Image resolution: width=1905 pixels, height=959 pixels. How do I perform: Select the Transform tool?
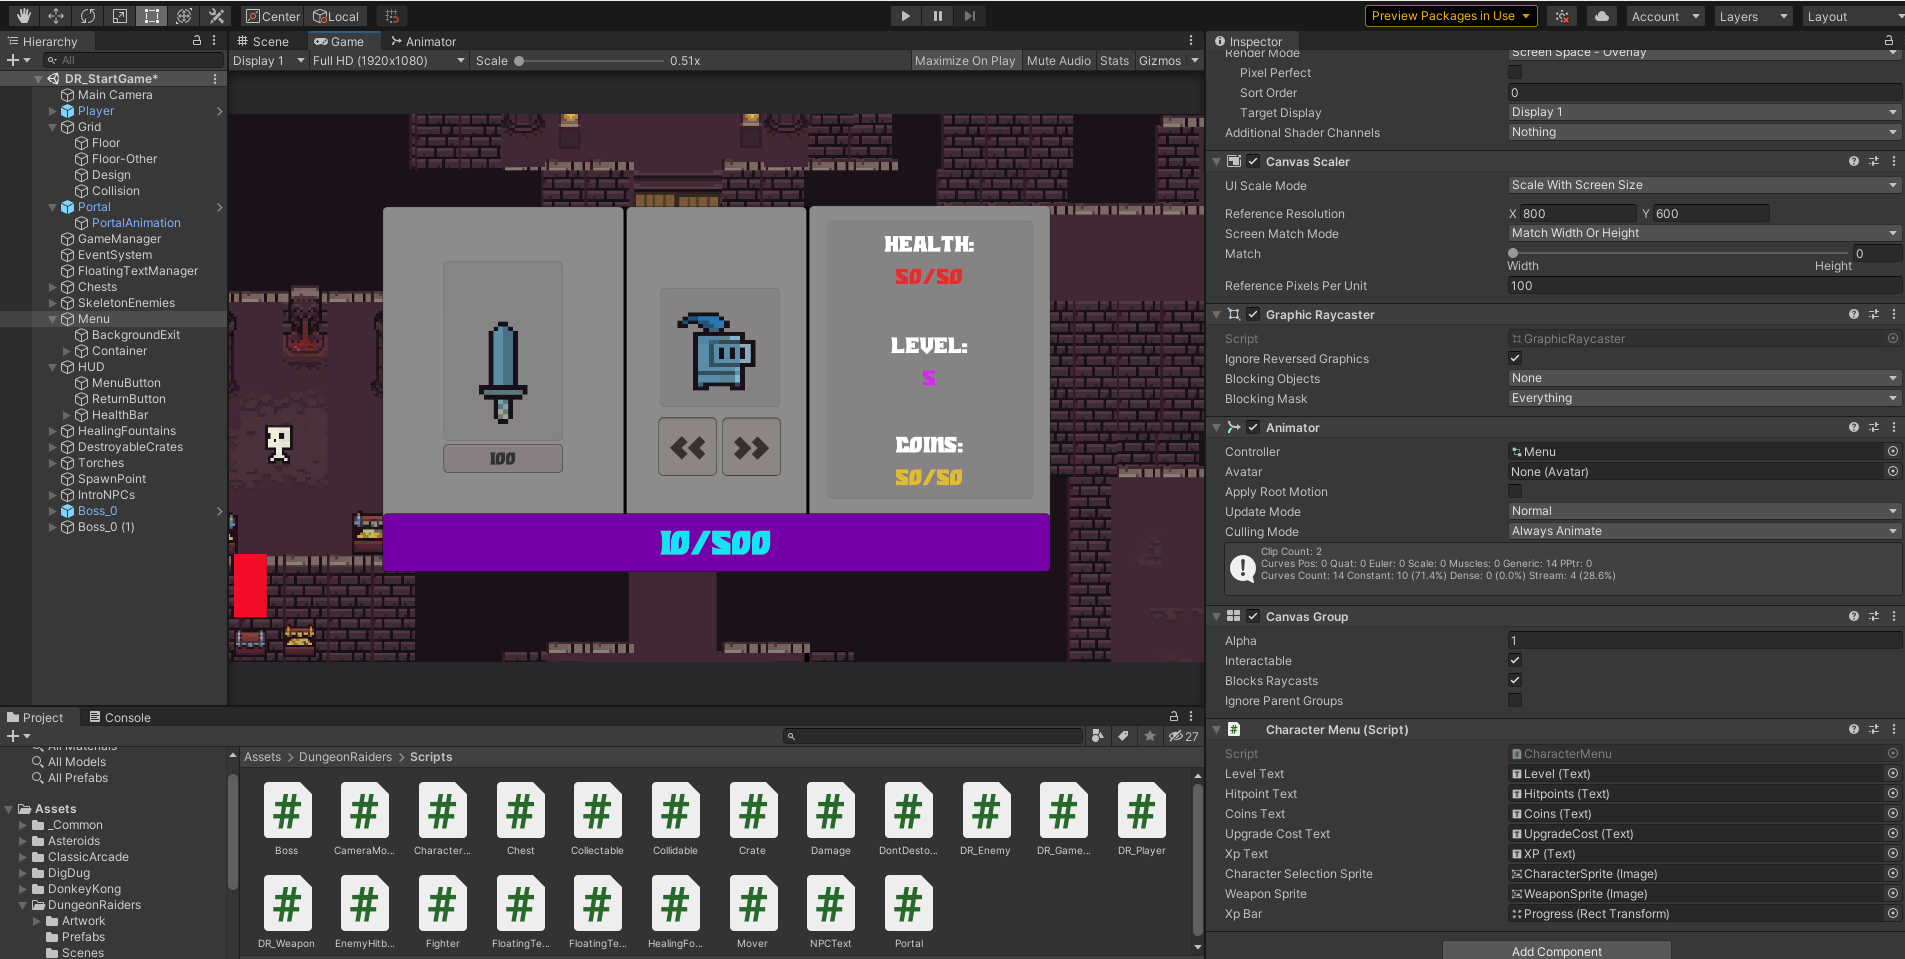click(184, 16)
